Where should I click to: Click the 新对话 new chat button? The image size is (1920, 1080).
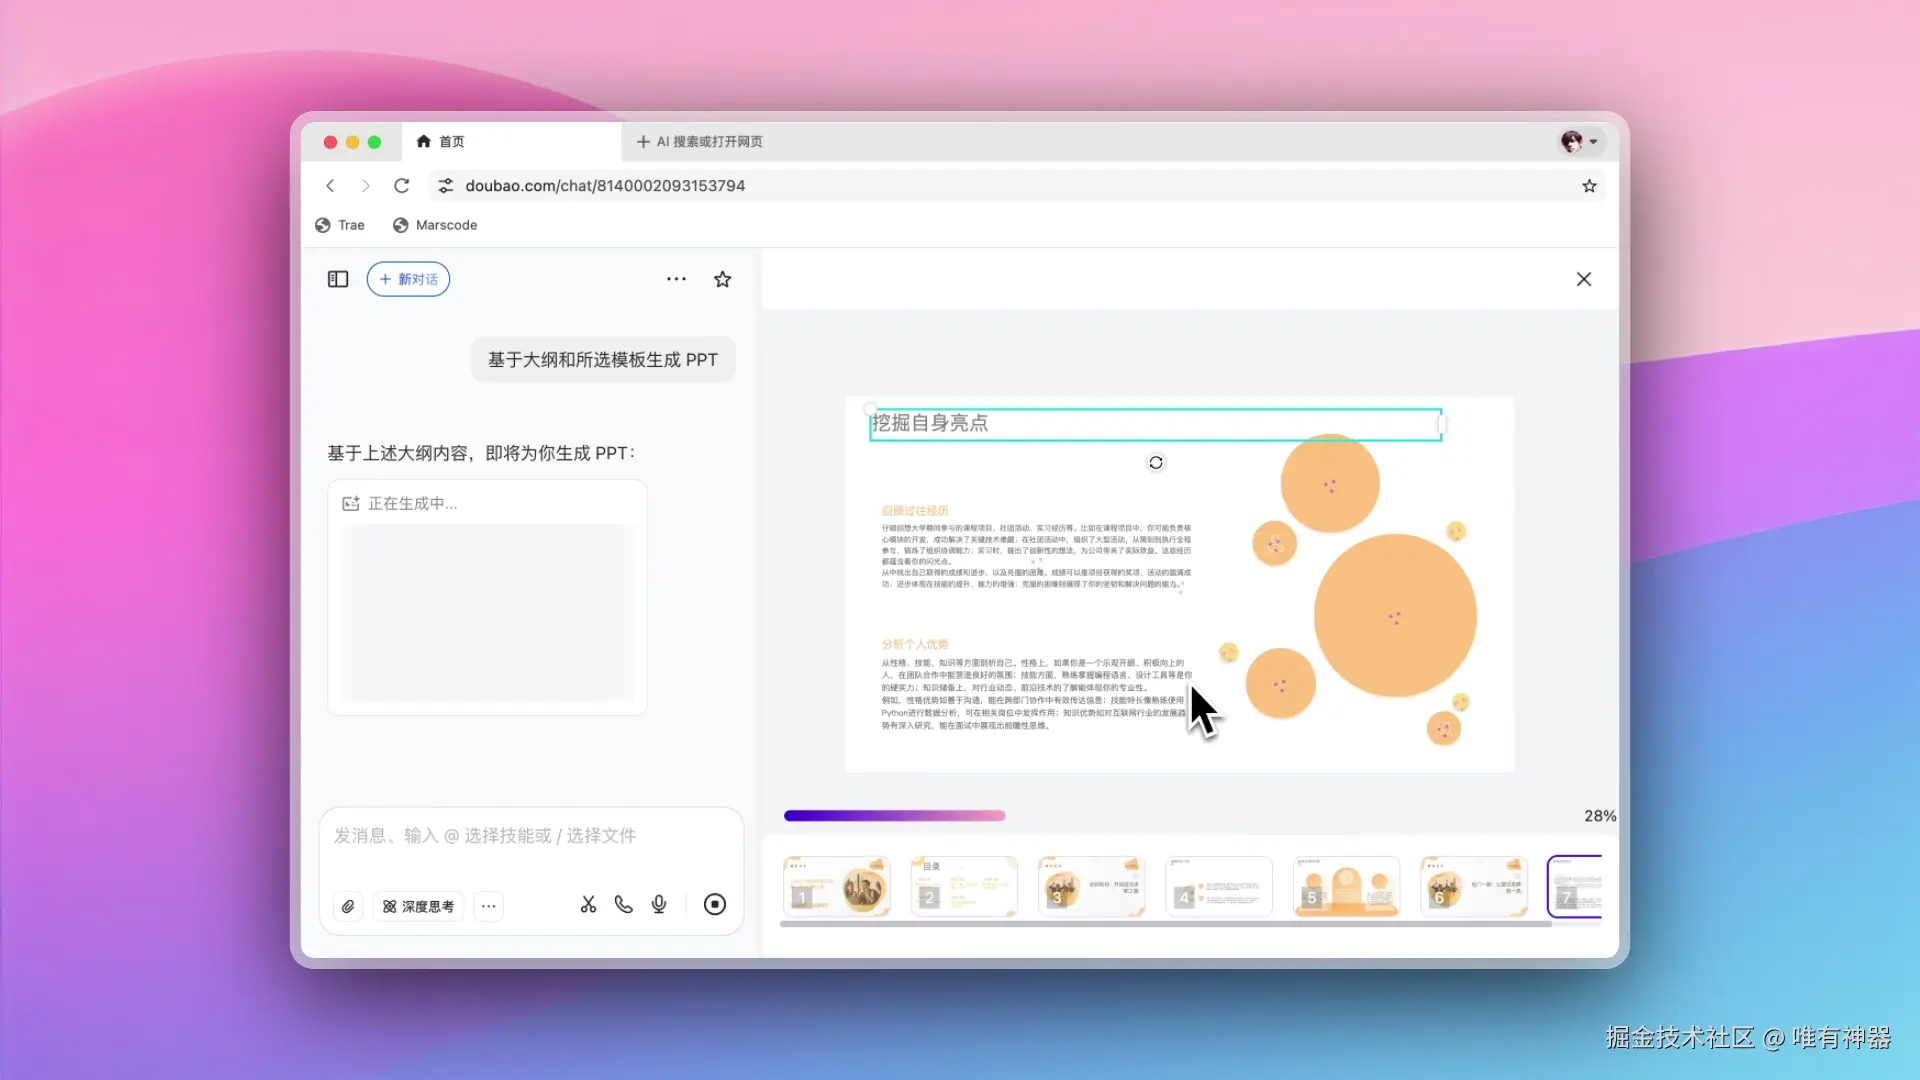408,279
